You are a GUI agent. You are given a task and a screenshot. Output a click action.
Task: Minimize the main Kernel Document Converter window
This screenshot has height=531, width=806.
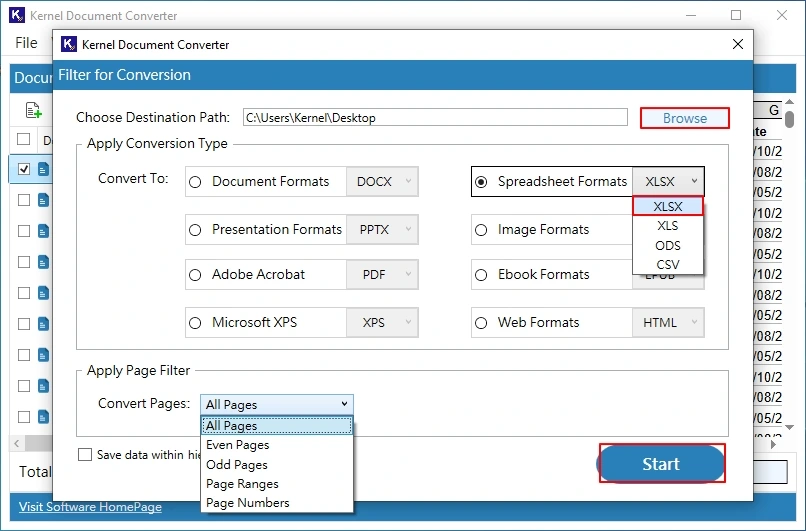click(691, 15)
